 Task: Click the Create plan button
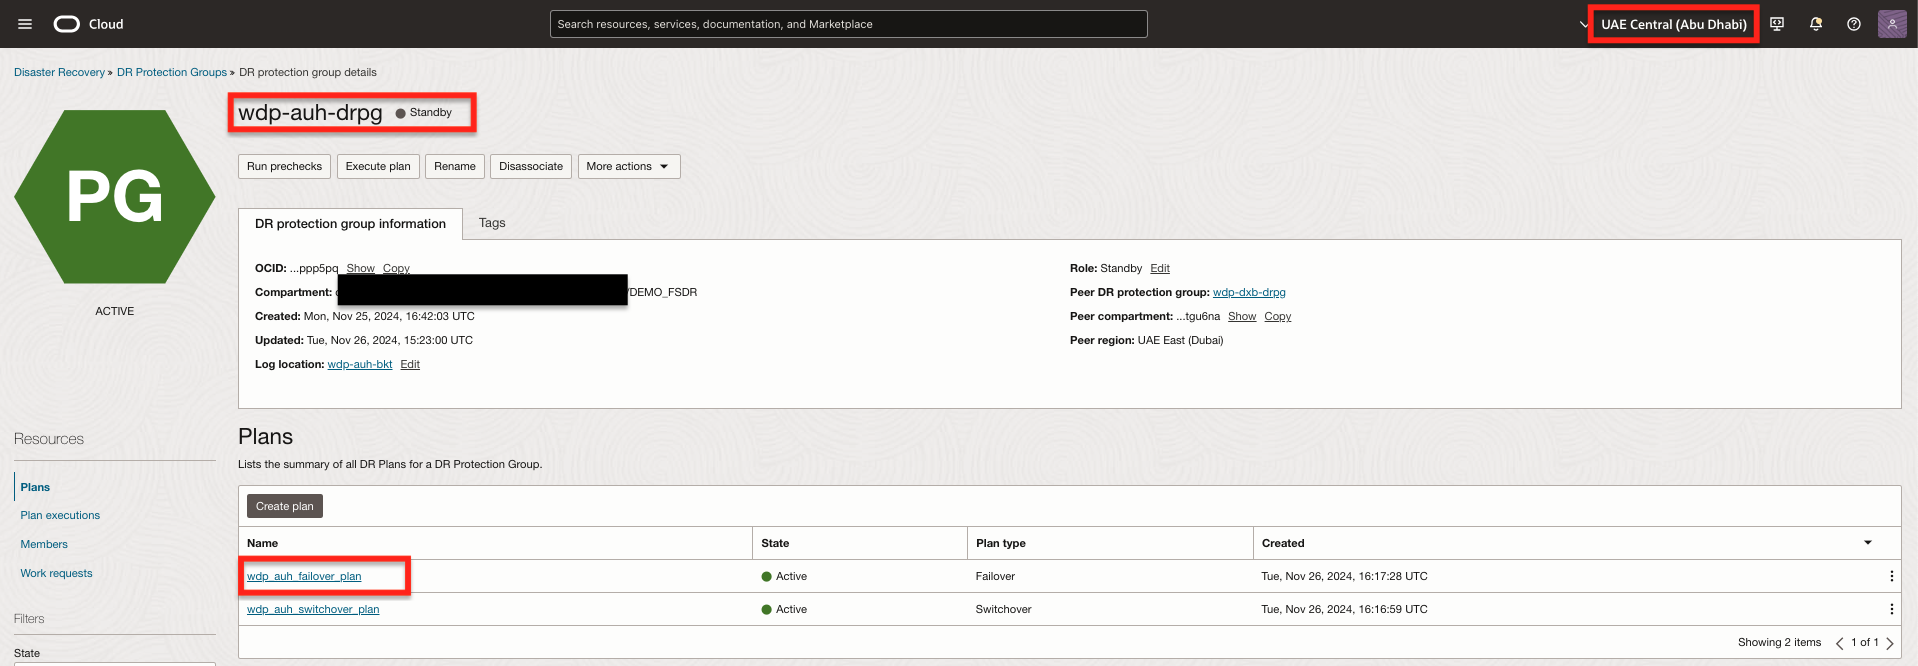pyautogui.click(x=285, y=506)
